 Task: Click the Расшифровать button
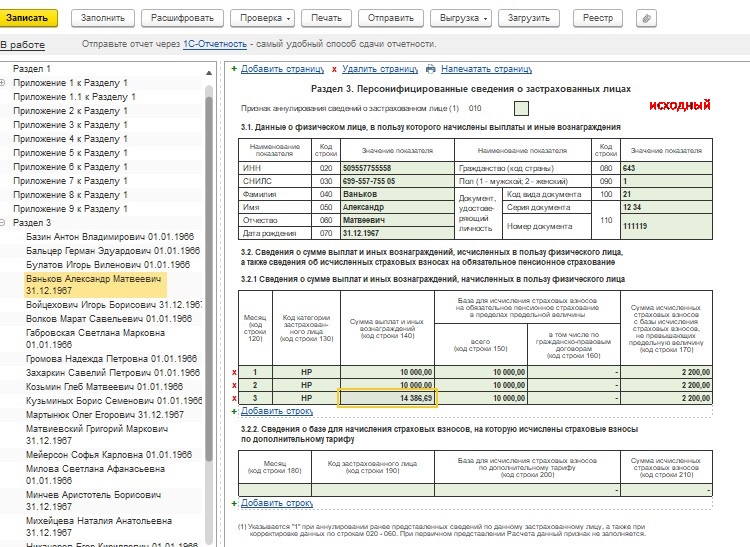182,18
